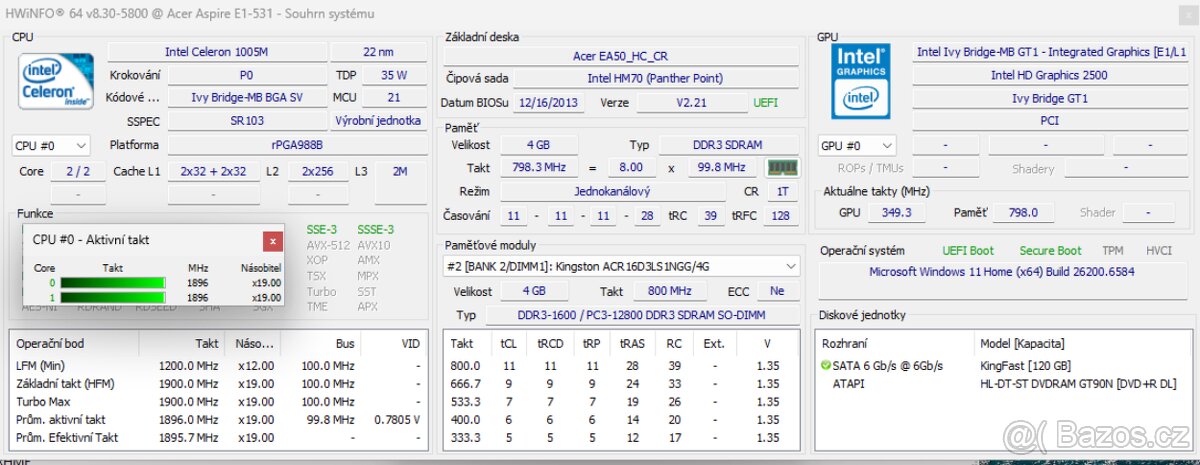Screen dimensions: 1200x465
Task: Click the green UEFI label
Action: 764,103
